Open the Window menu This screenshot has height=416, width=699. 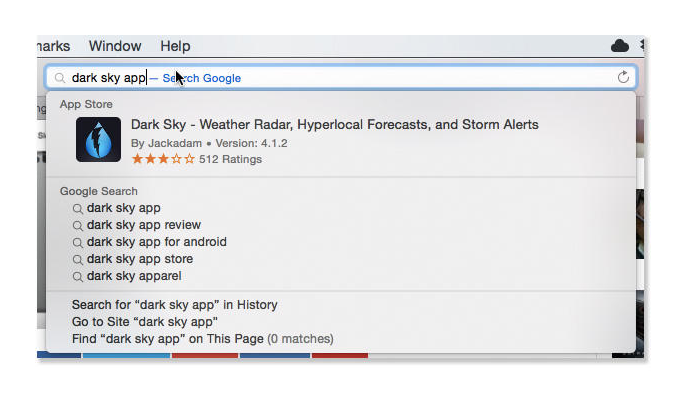(115, 46)
